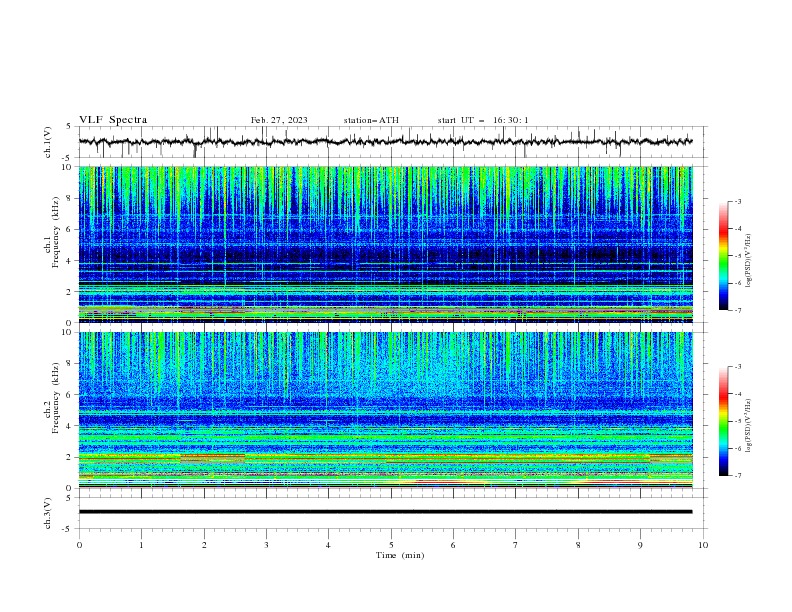
Task: Click time axis tick label "5"
Action: (391, 545)
